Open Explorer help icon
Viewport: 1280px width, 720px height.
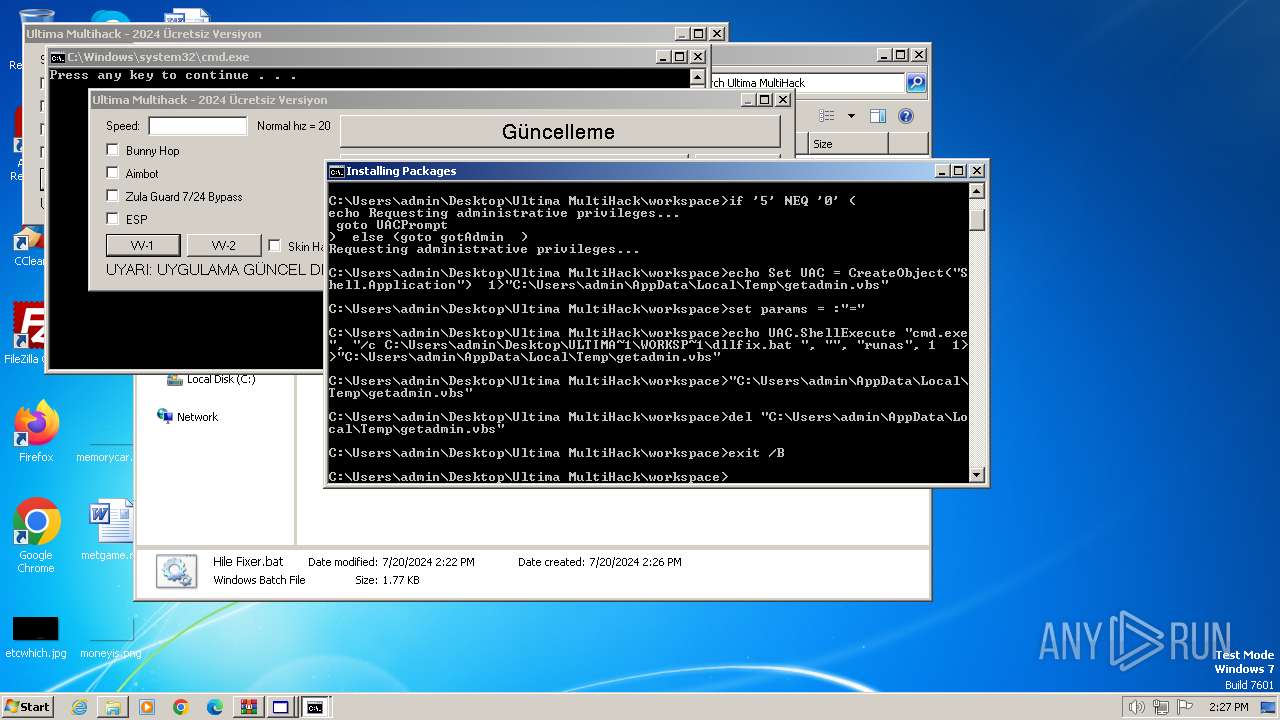[x=906, y=116]
